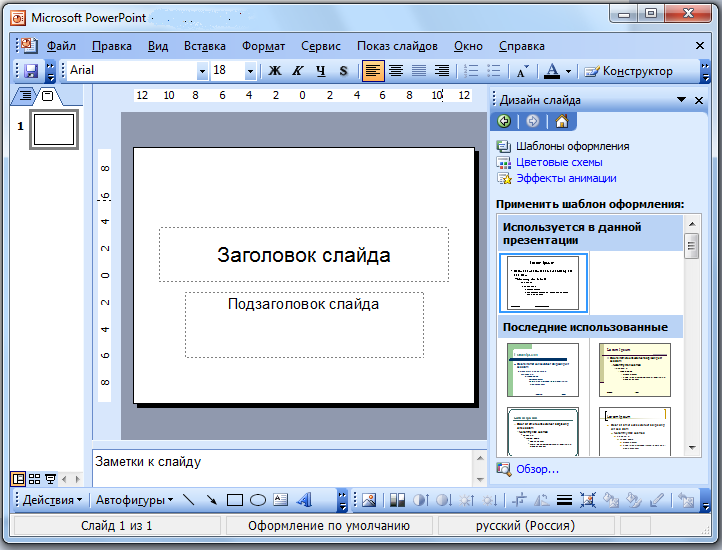
Task: Toggle underline formatting (Ч)
Action: click(320, 70)
